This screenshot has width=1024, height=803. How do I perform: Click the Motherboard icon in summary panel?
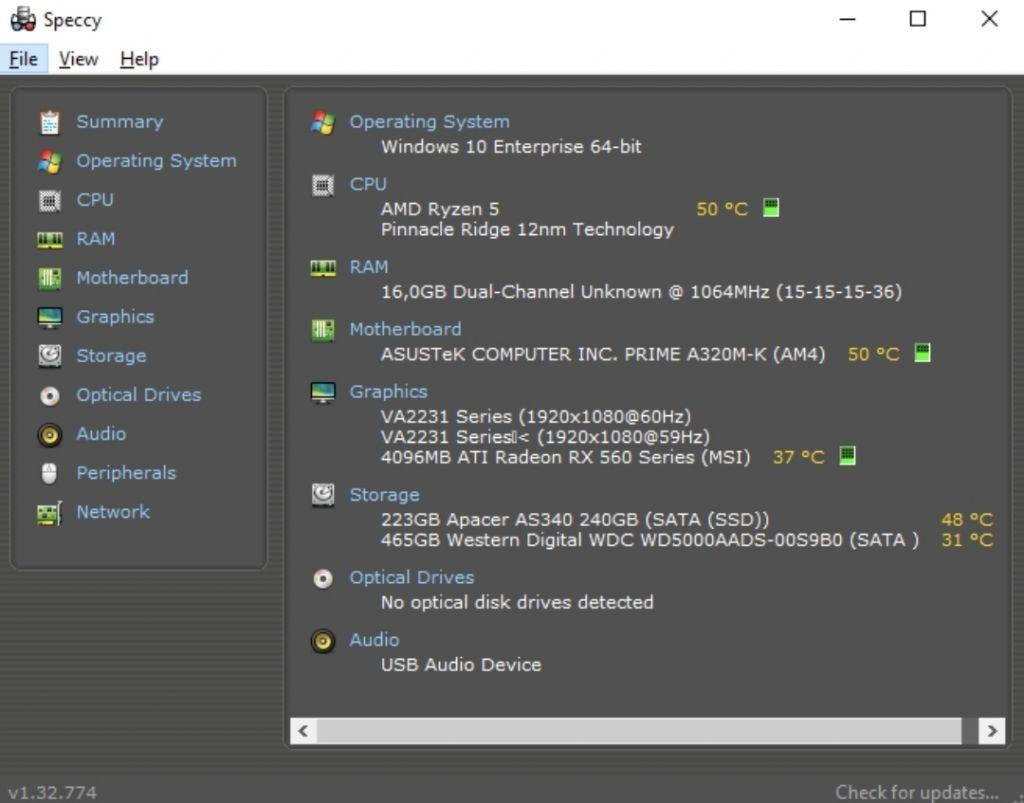pos(323,330)
